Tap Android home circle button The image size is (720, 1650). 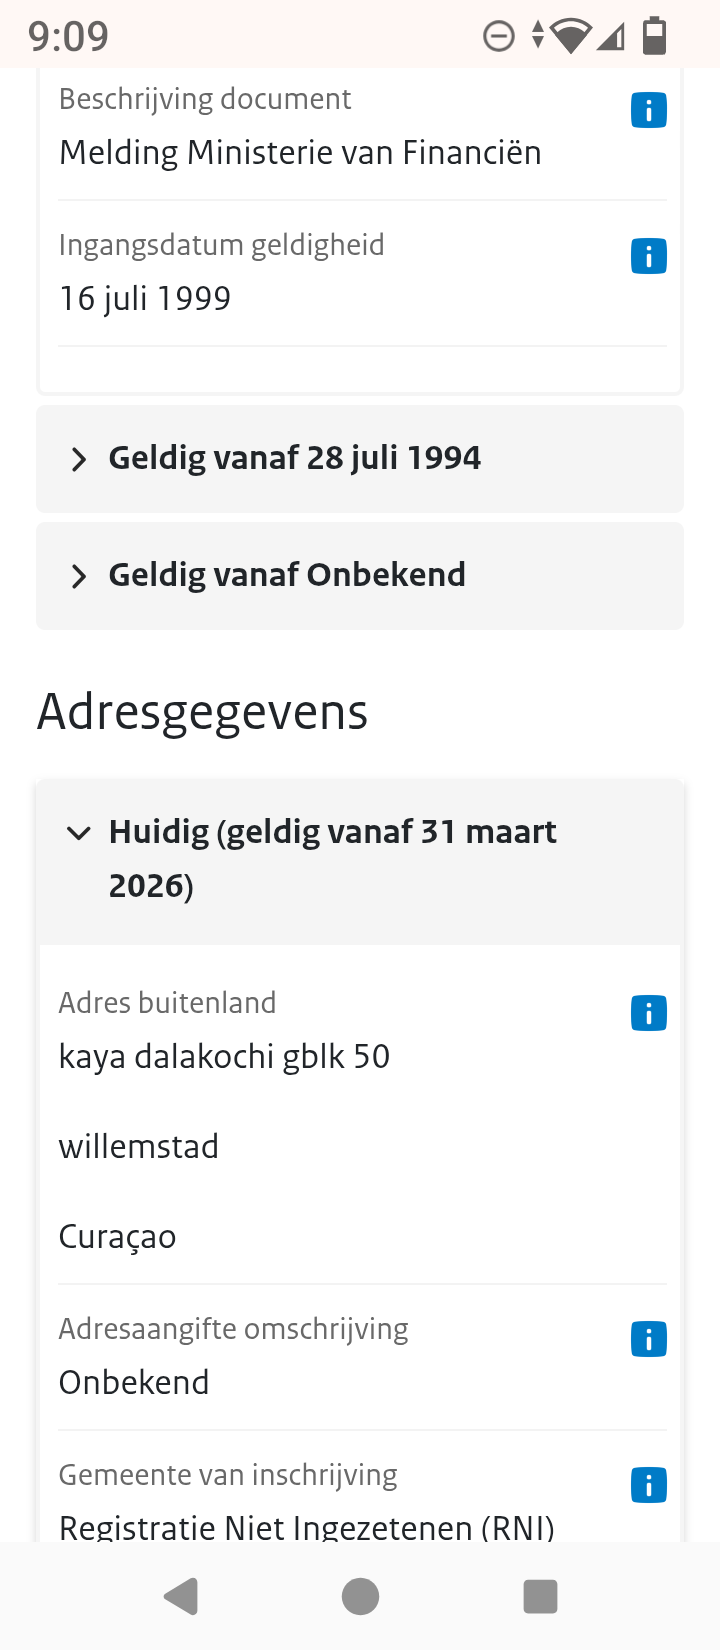coord(360,1597)
